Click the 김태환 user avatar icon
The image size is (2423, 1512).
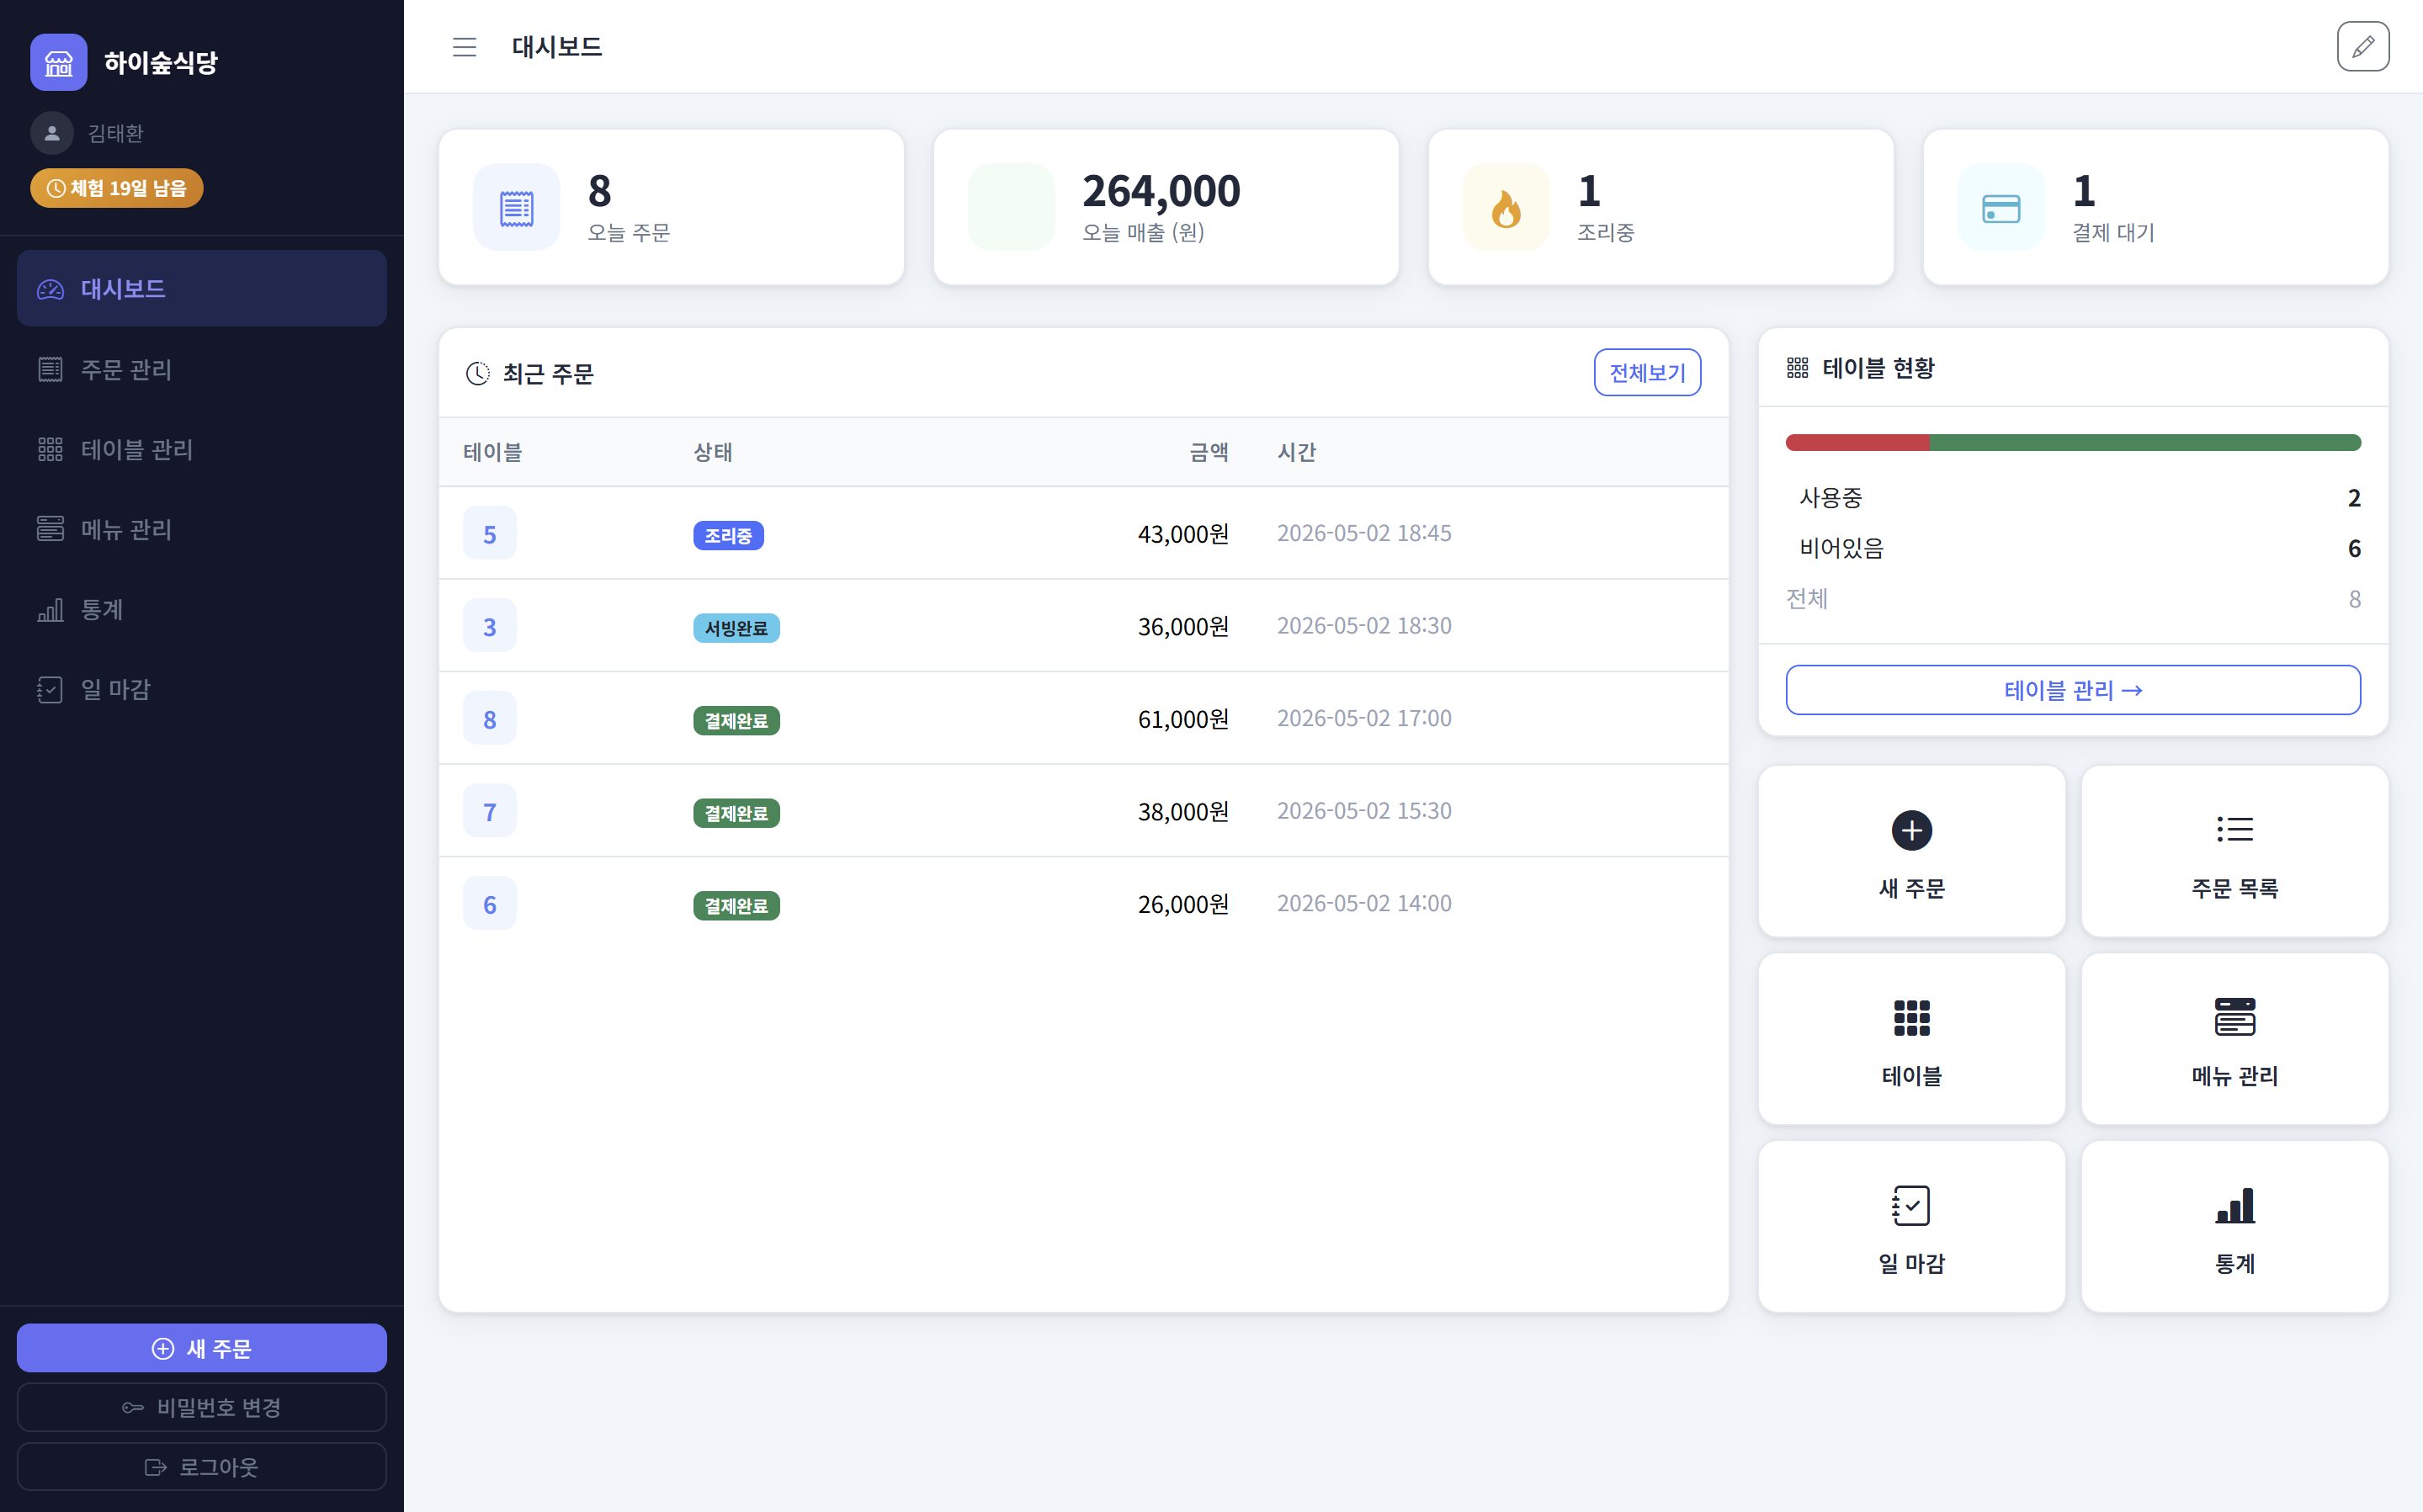pos(52,133)
